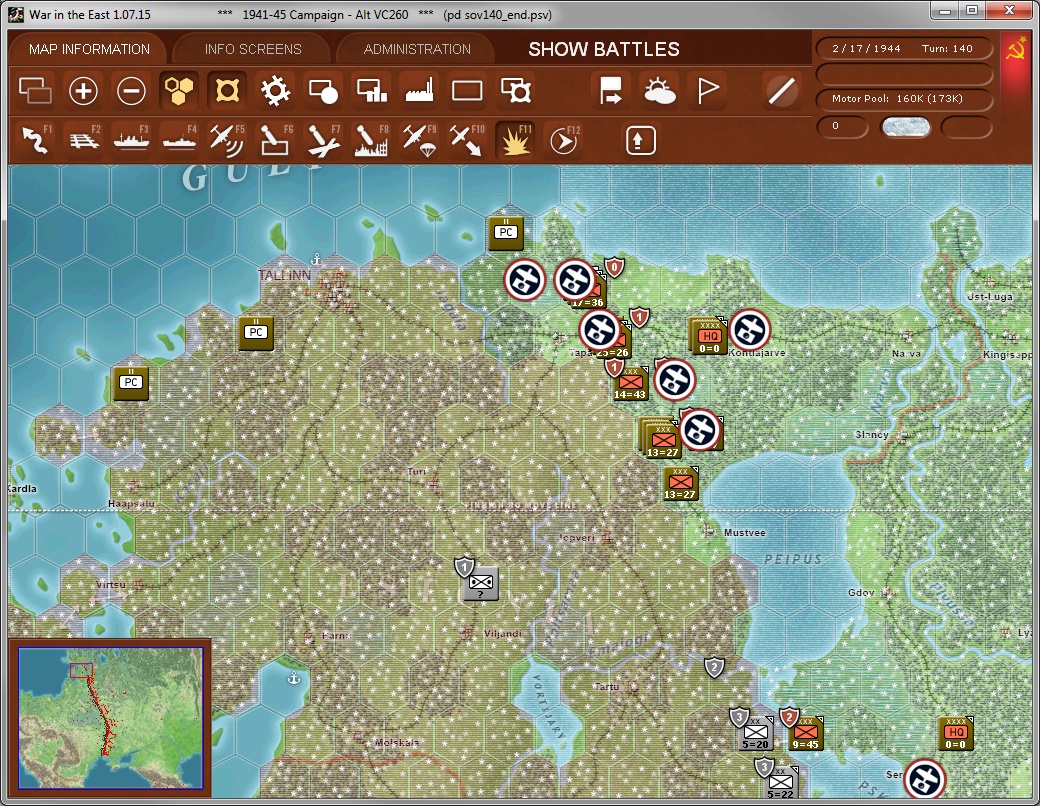Toggle enemy hex control overlay

point(227,90)
